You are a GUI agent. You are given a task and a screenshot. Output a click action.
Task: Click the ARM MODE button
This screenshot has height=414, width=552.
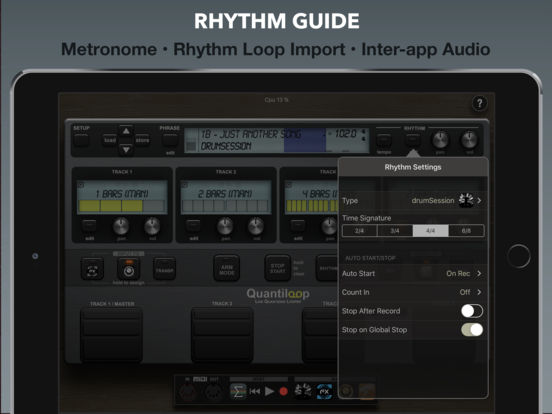227,269
